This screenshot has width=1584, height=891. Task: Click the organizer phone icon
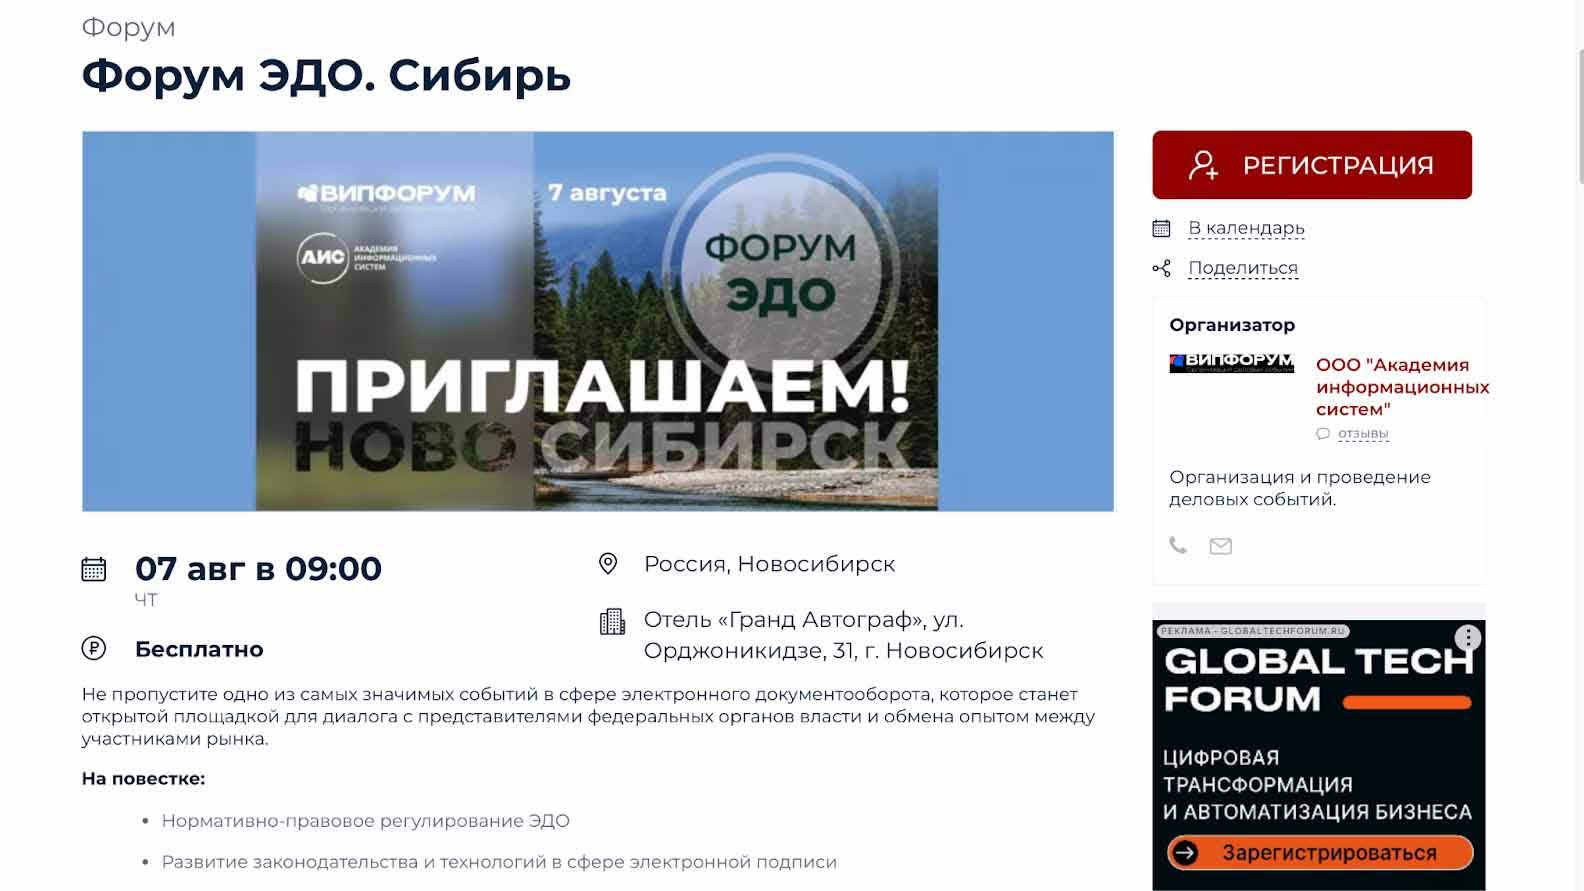click(x=1179, y=546)
